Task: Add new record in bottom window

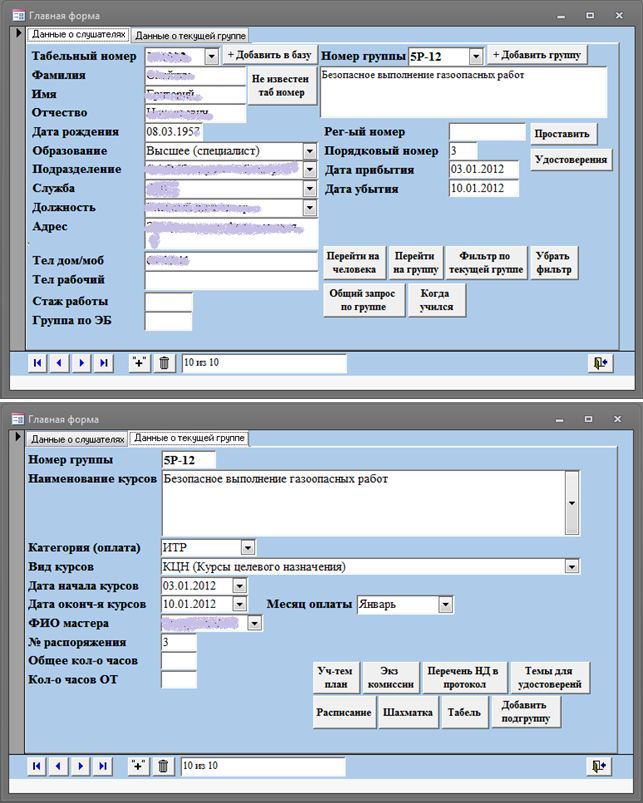Action: (x=138, y=766)
